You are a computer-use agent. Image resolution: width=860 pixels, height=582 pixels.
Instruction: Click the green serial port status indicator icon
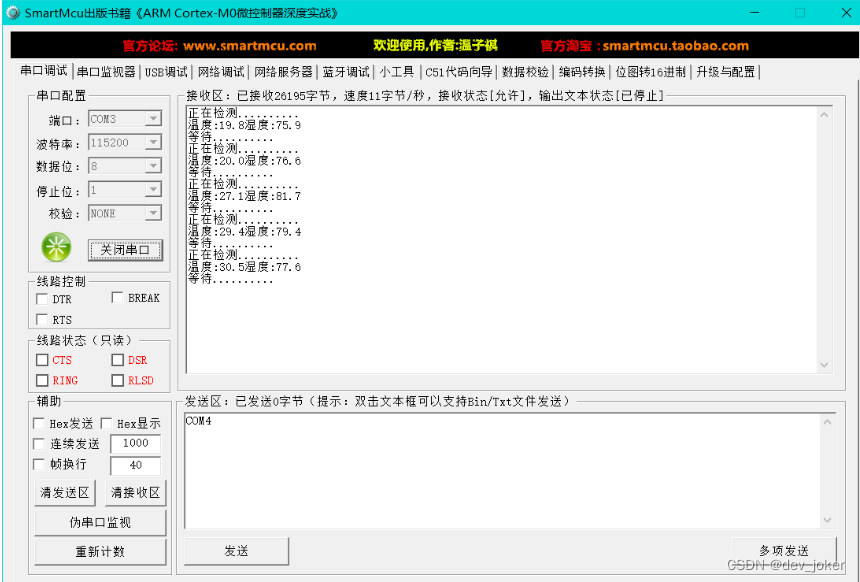(x=56, y=247)
